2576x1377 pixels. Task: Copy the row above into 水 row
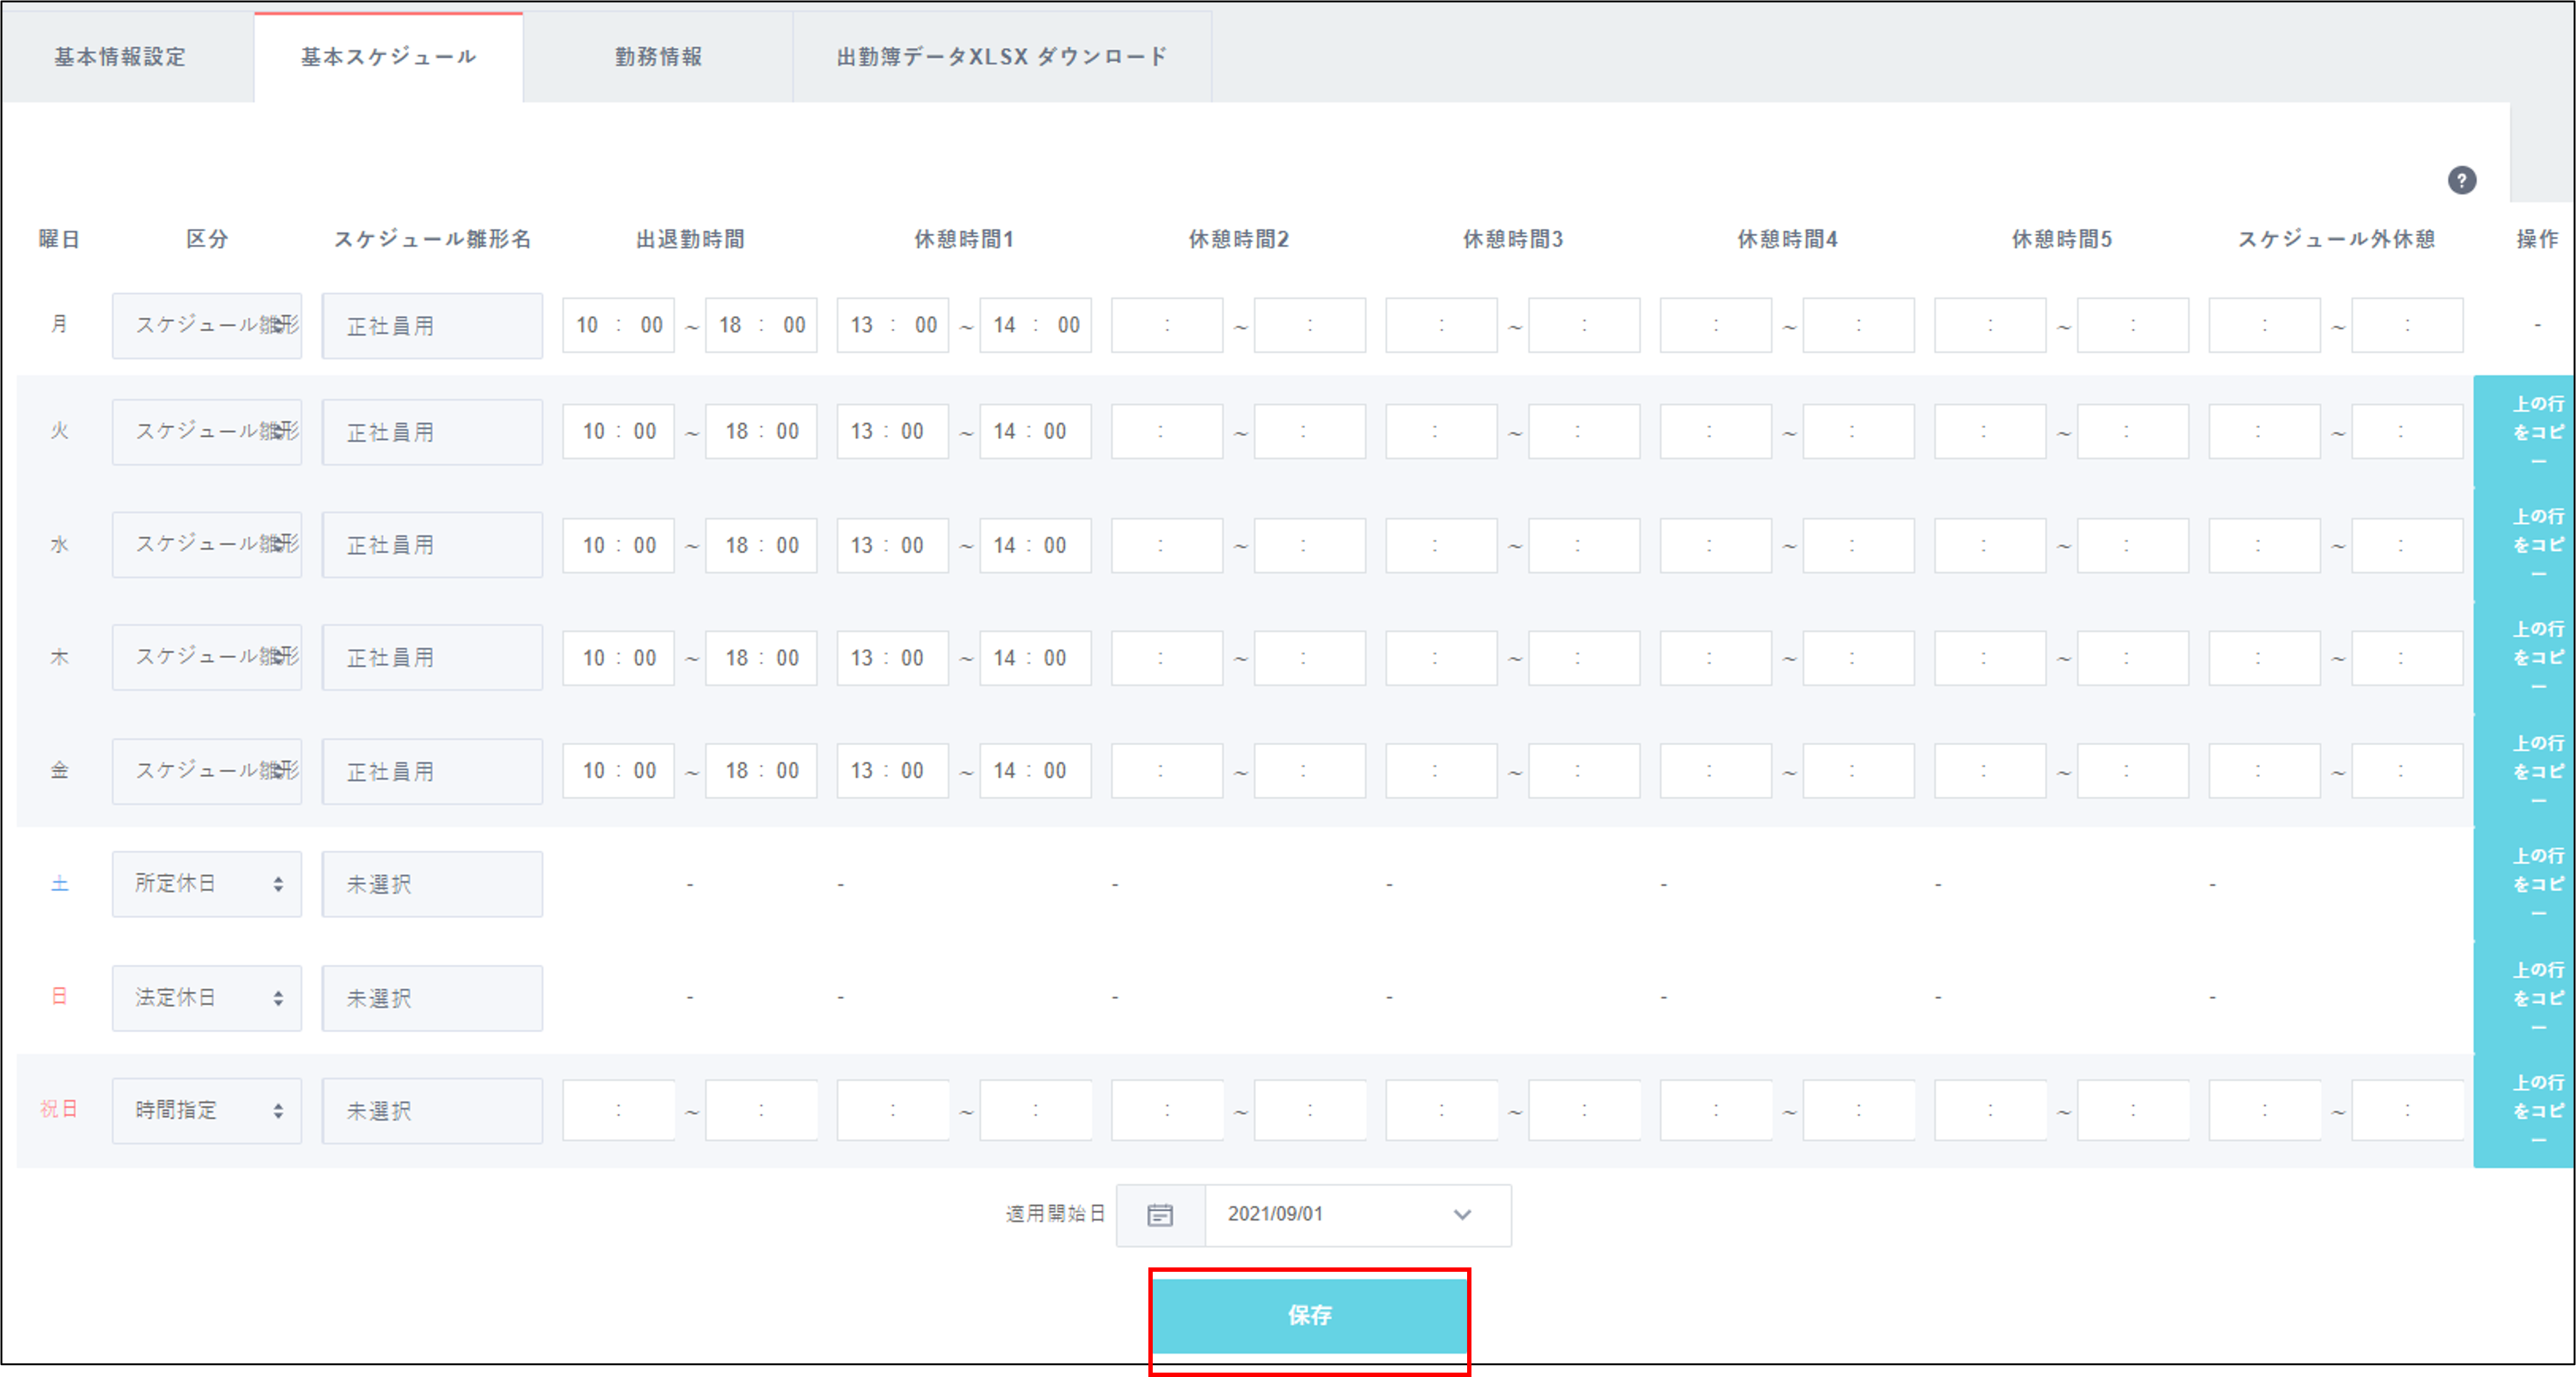click(x=2524, y=545)
